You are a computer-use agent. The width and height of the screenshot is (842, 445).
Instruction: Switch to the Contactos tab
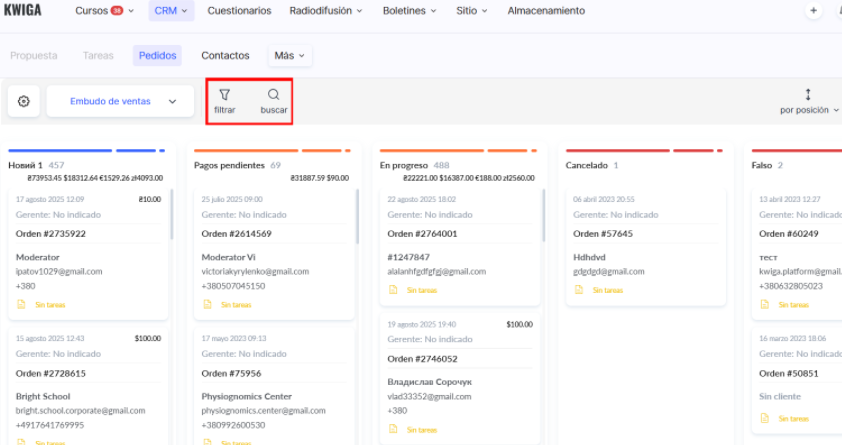coord(225,56)
